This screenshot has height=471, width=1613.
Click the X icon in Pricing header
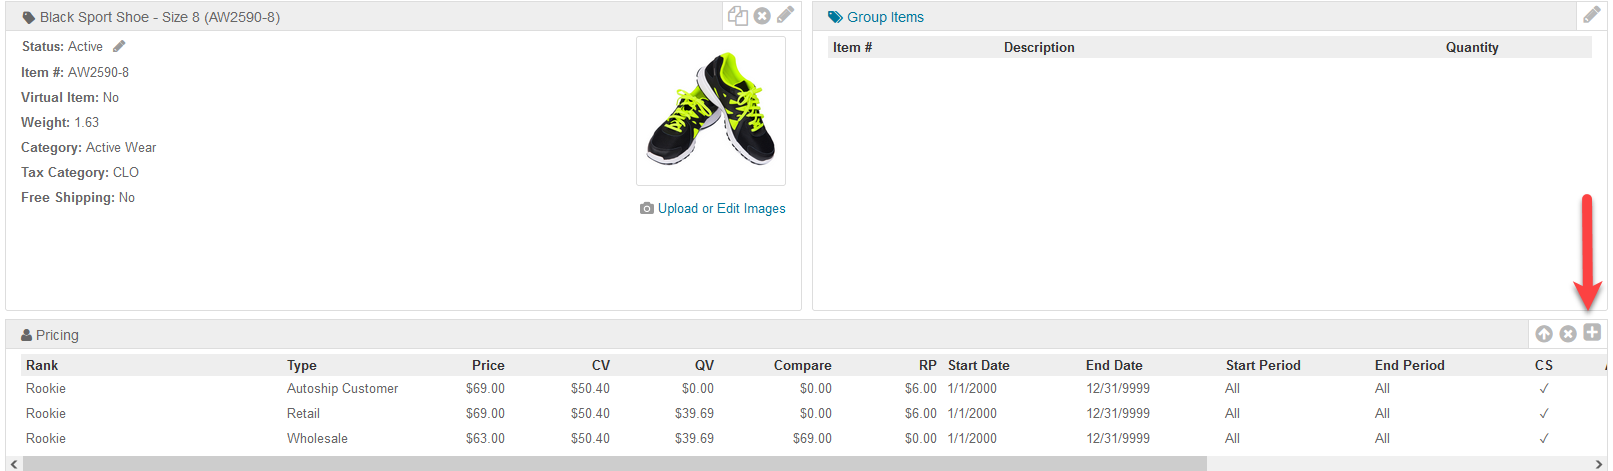point(1568,334)
